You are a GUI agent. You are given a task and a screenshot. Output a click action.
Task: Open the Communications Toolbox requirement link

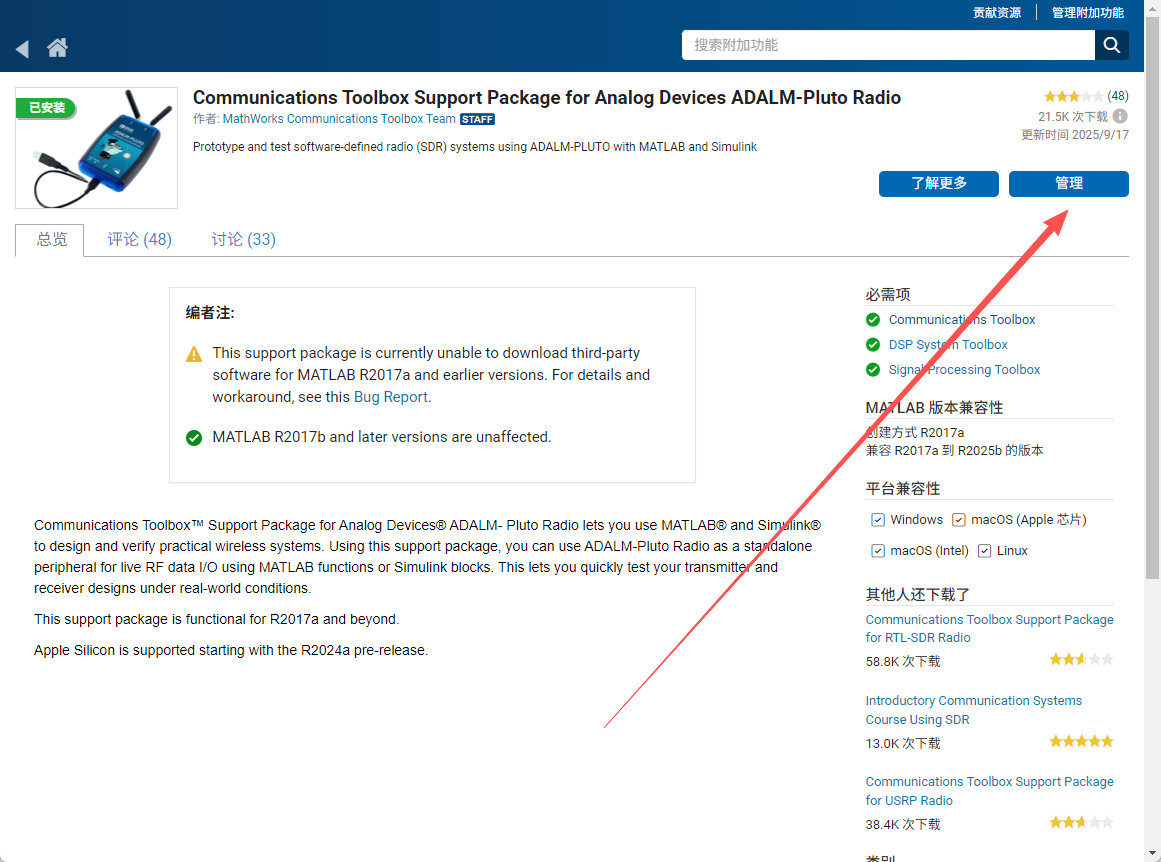tap(962, 320)
